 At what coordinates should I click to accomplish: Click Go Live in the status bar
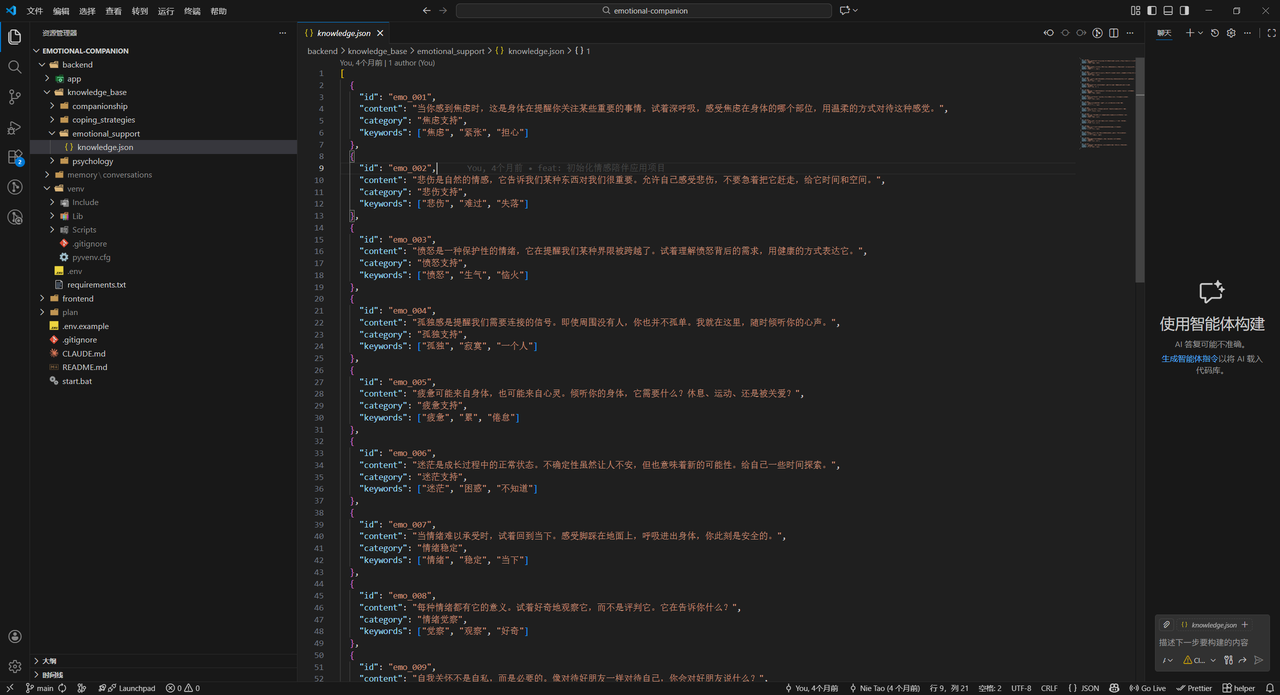[1147, 688]
